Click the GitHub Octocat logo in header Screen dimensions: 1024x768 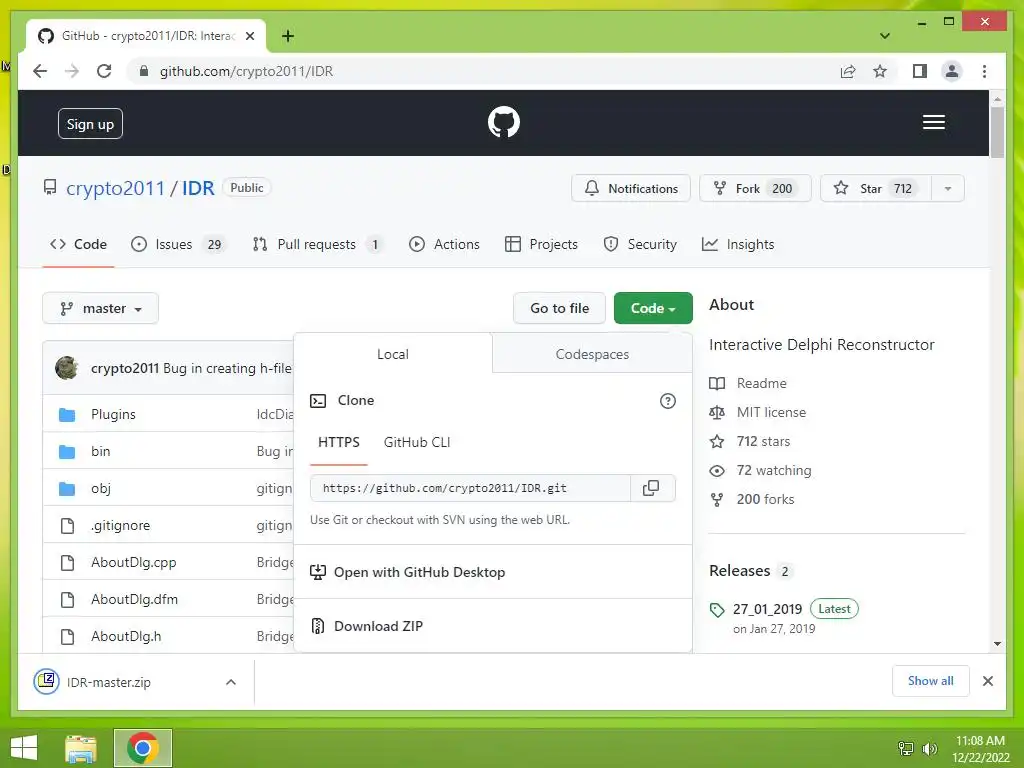click(x=504, y=122)
